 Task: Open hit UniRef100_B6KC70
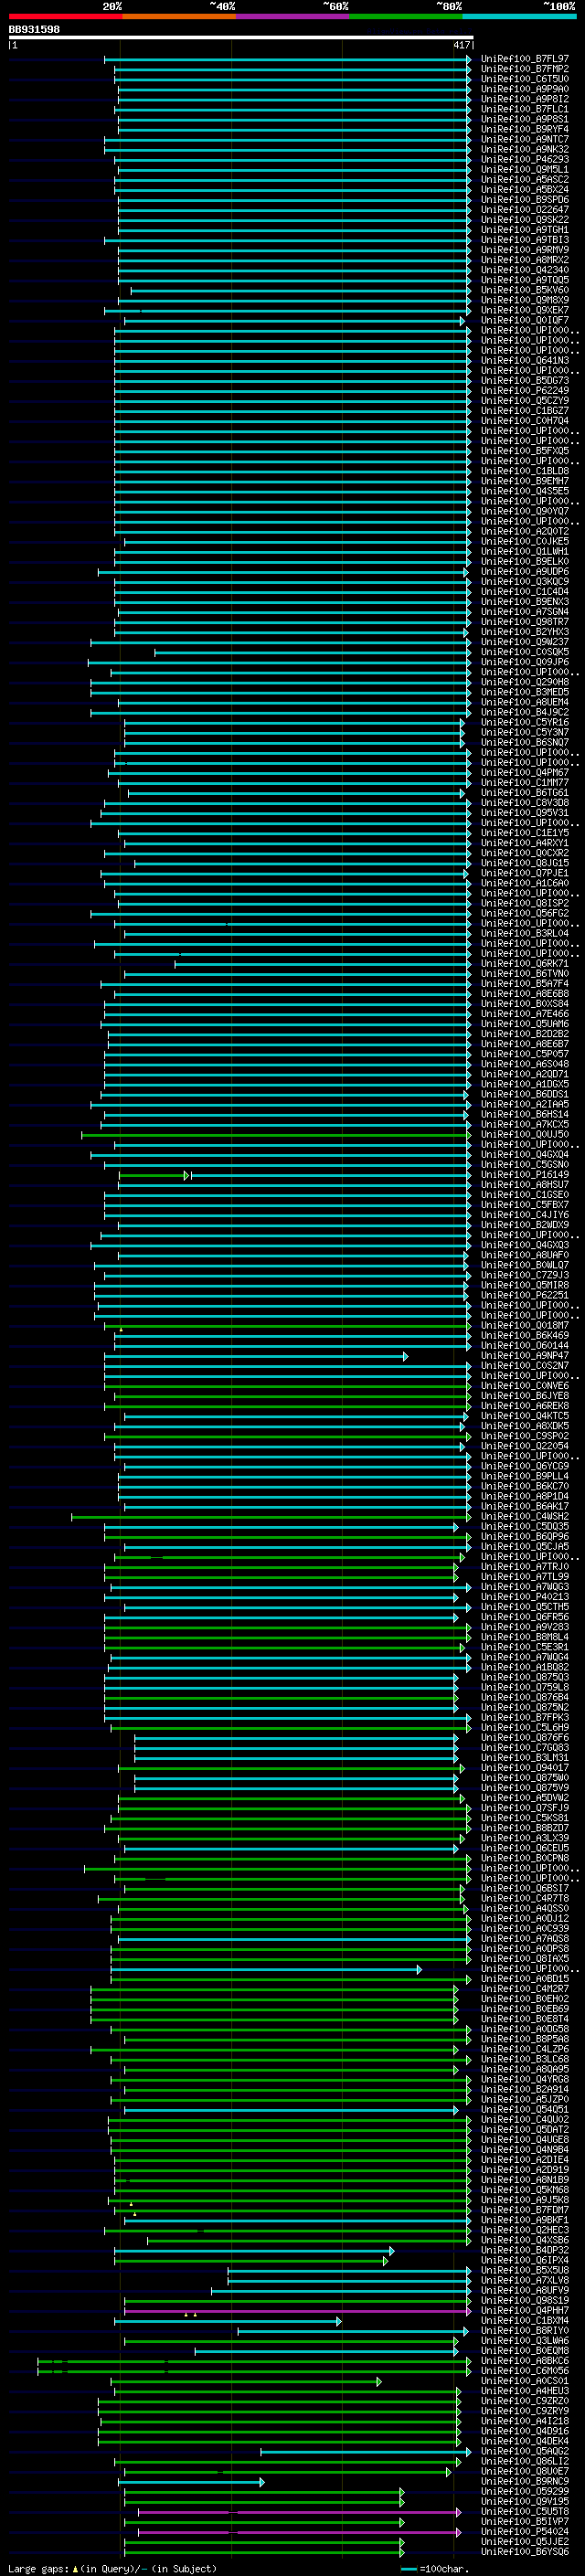coord(524,1486)
